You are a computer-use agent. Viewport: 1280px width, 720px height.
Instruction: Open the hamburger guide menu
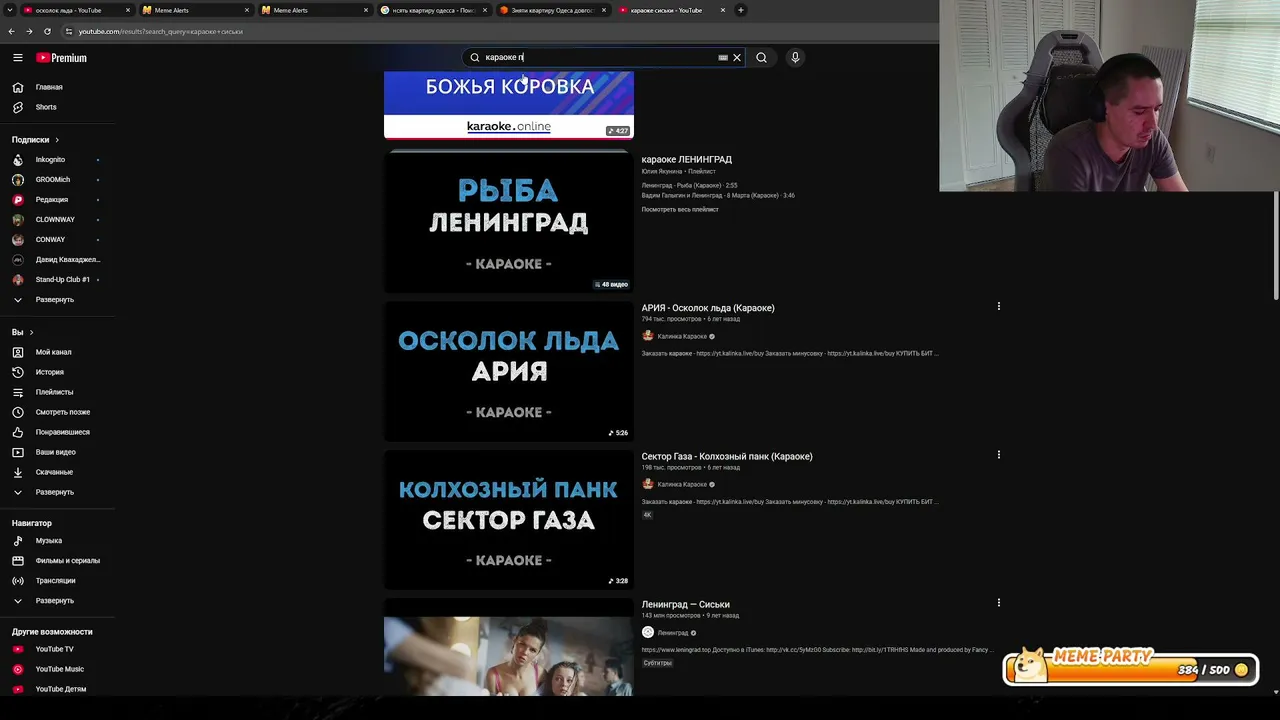click(18, 58)
